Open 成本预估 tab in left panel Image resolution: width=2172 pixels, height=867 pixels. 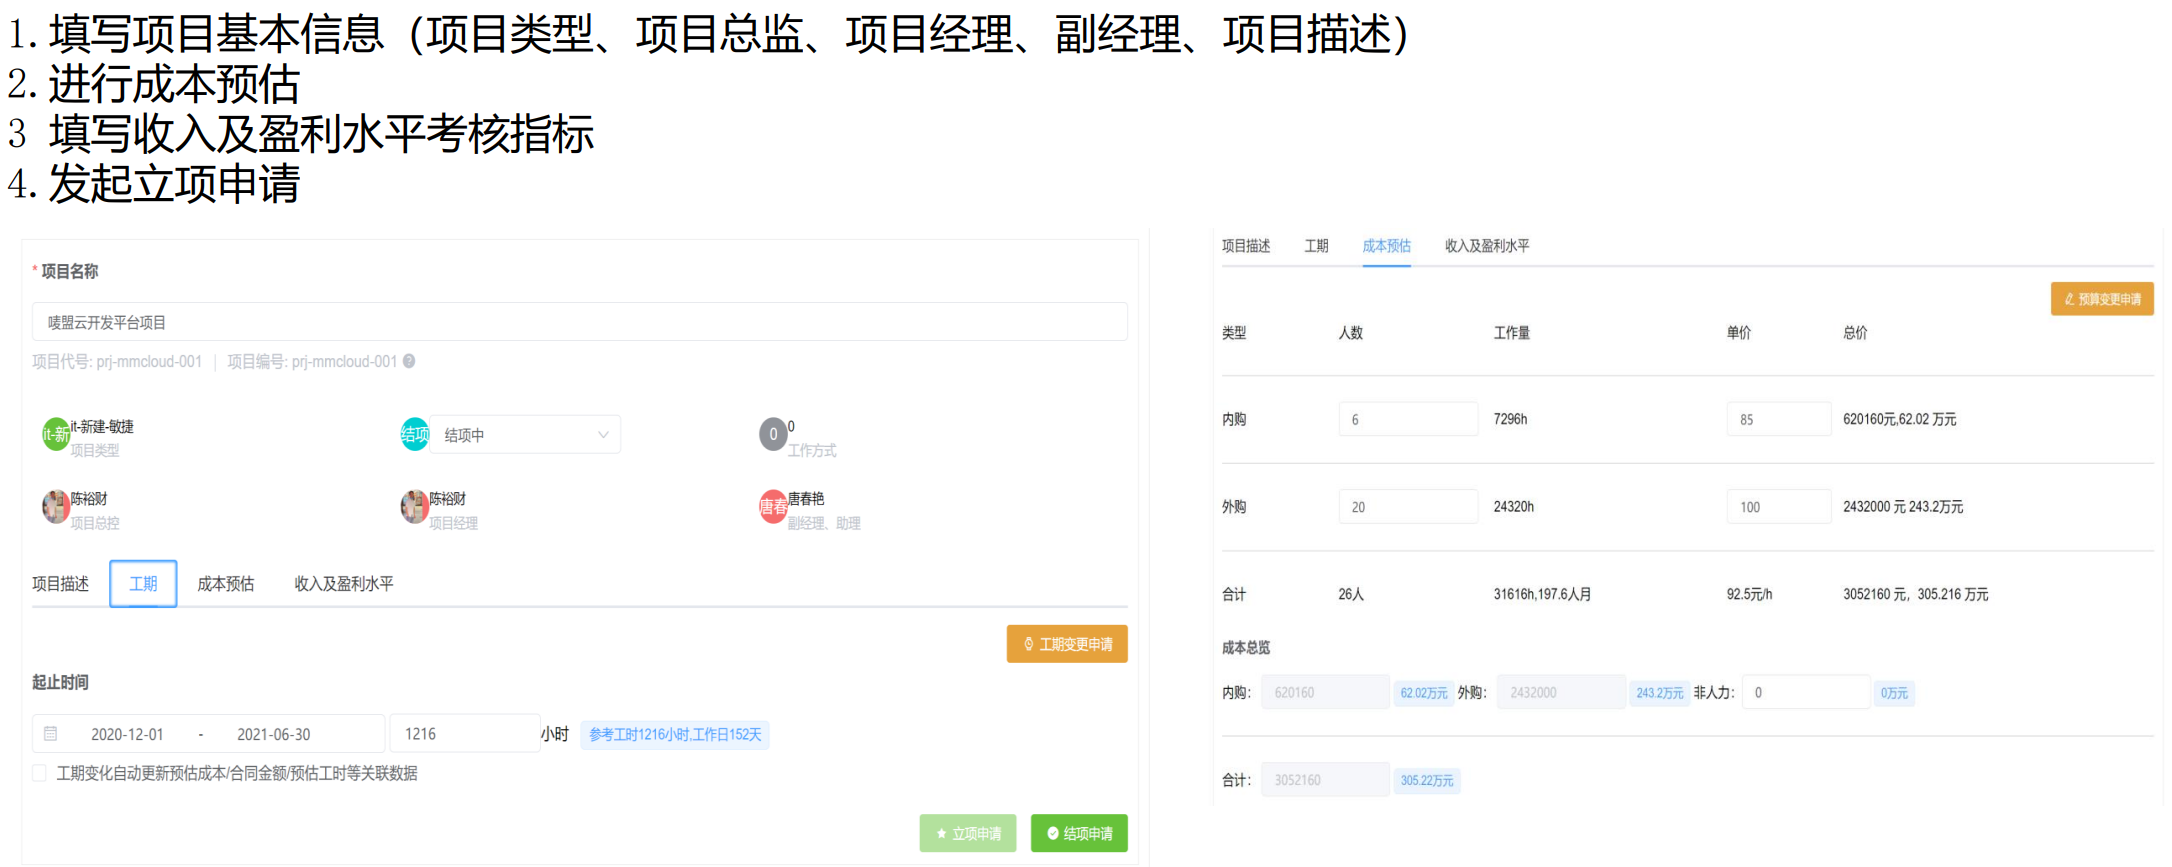(225, 584)
